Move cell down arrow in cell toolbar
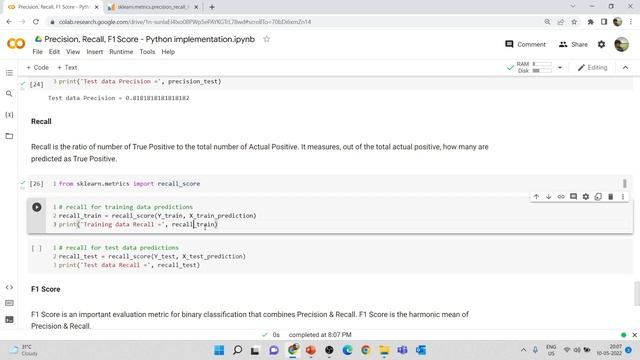The height and width of the screenshot is (360, 640). [x=549, y=197]
